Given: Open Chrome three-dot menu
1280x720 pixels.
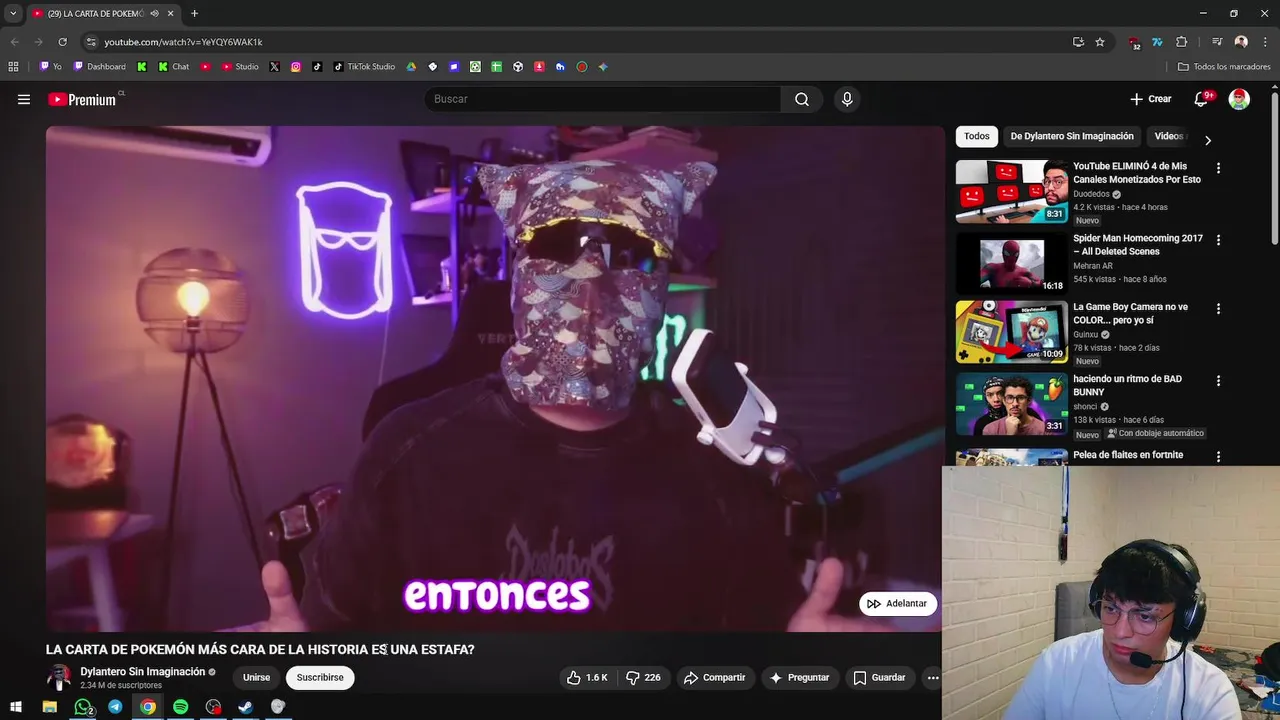Looking at the screenshot, I should tap(1266, 42).
